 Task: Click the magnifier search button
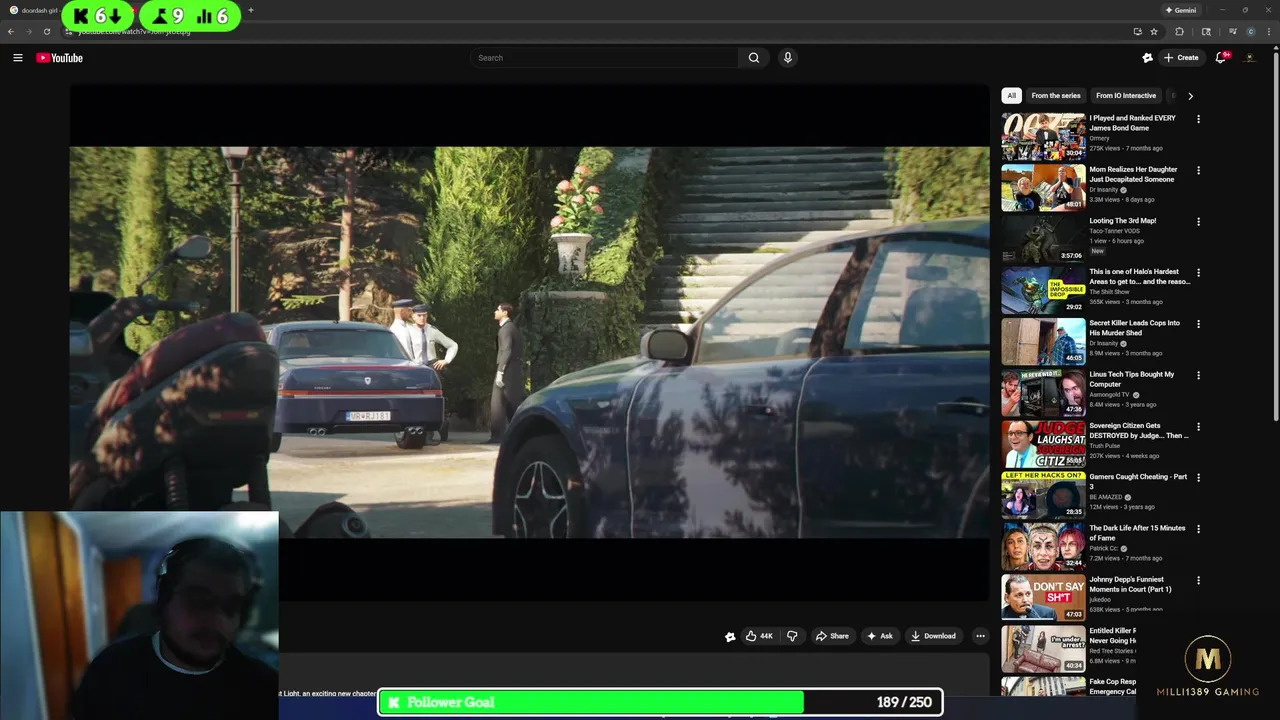point(754,58)
